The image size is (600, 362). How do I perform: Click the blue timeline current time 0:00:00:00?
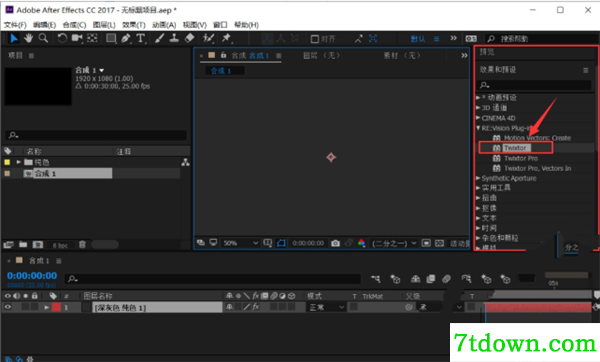[32, 276]
